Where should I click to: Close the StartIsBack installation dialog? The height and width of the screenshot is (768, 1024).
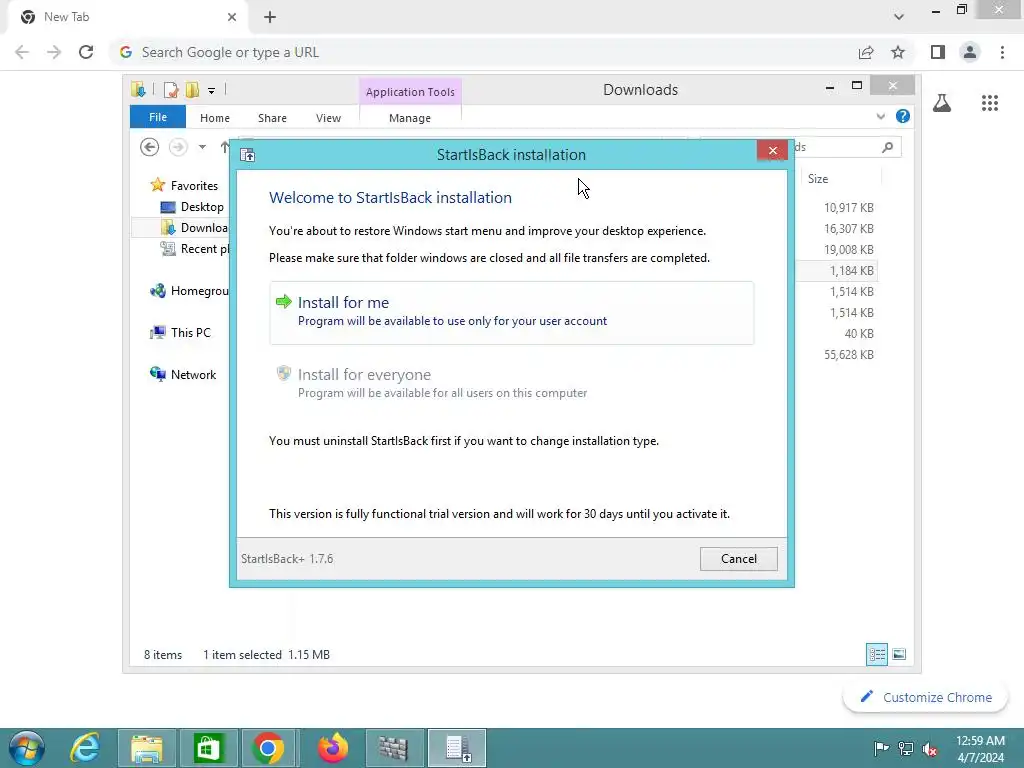[773, 151]
